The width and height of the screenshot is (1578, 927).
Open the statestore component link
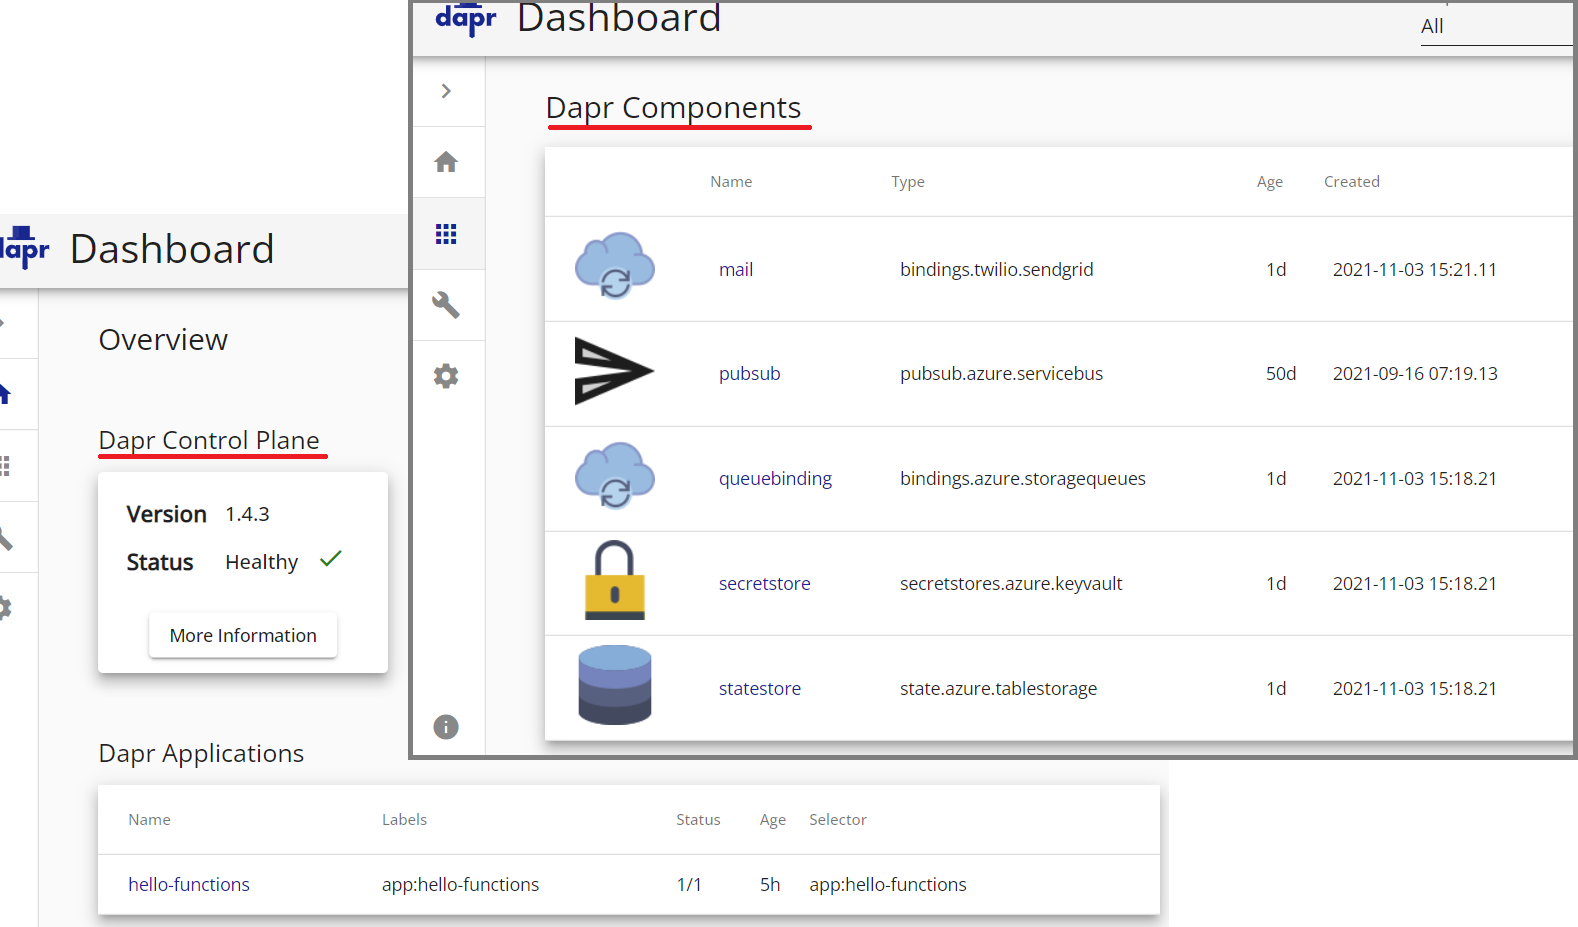pyautogui.click(x=759, y=688)
